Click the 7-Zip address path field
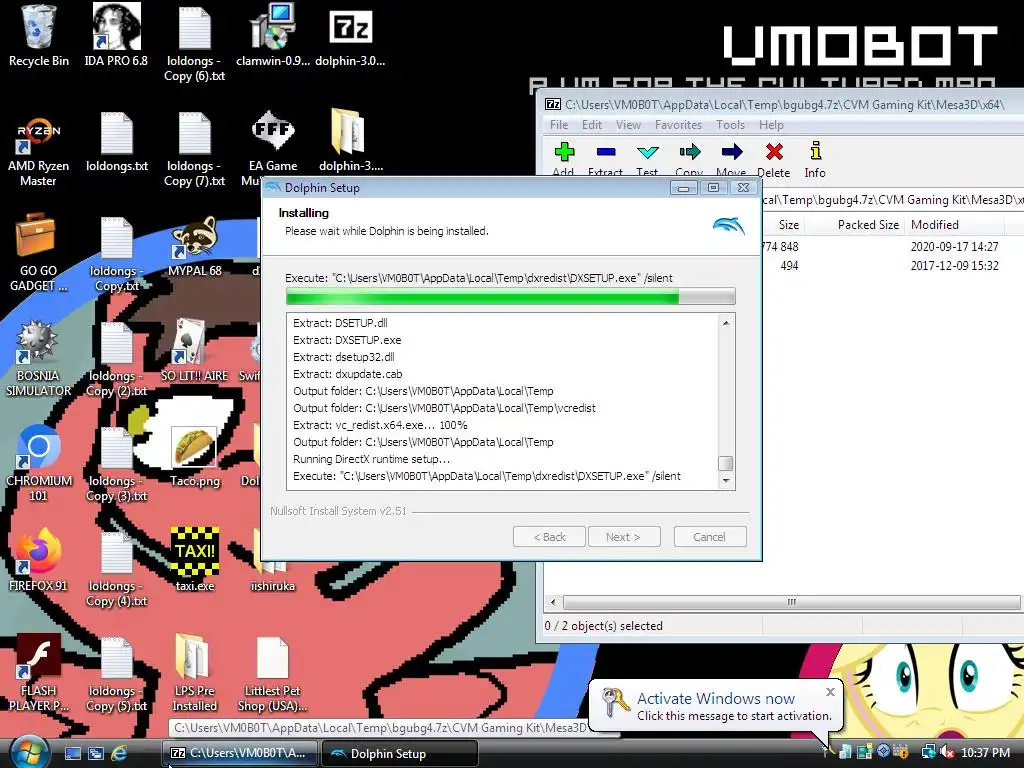1024x768 pixels. point(892,200)
